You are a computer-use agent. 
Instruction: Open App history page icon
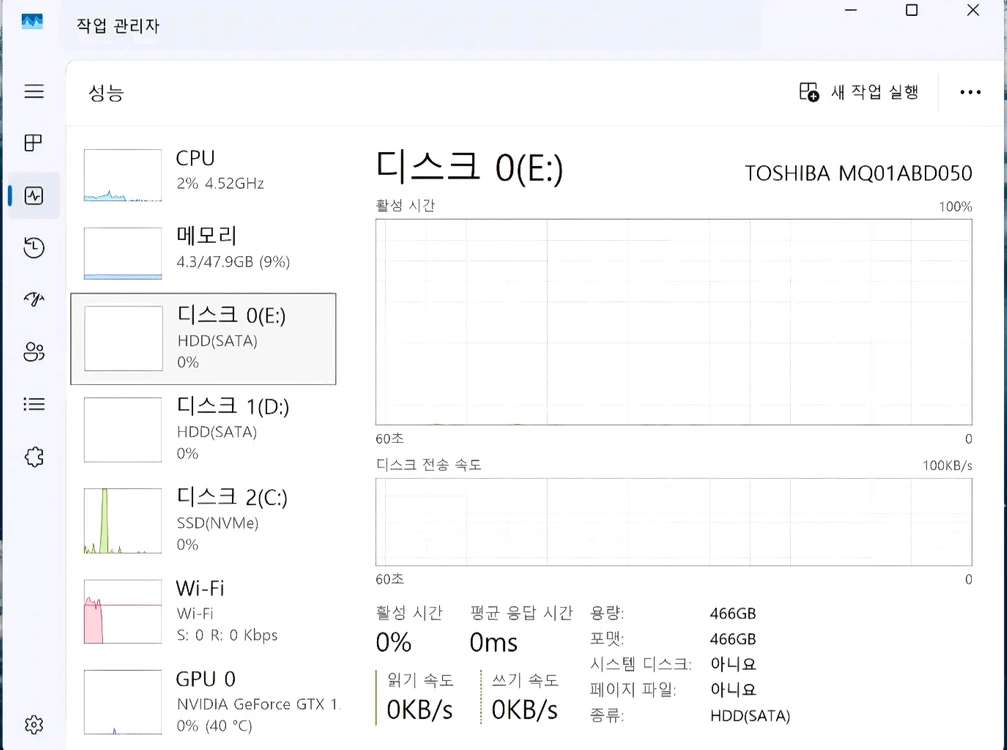pos(34,247)
